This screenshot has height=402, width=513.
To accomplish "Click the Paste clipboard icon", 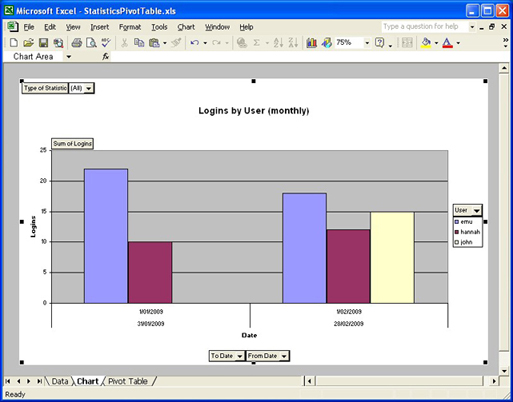I will point(154,43).
